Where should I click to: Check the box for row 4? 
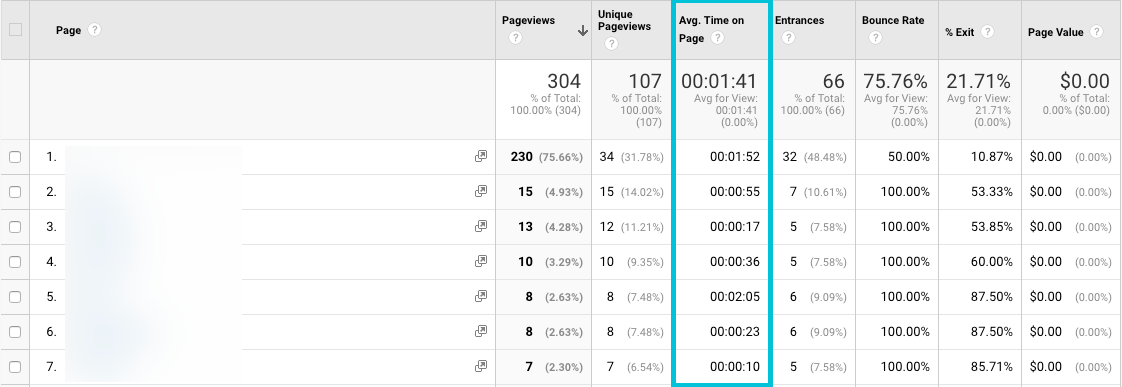click(15, 263)
